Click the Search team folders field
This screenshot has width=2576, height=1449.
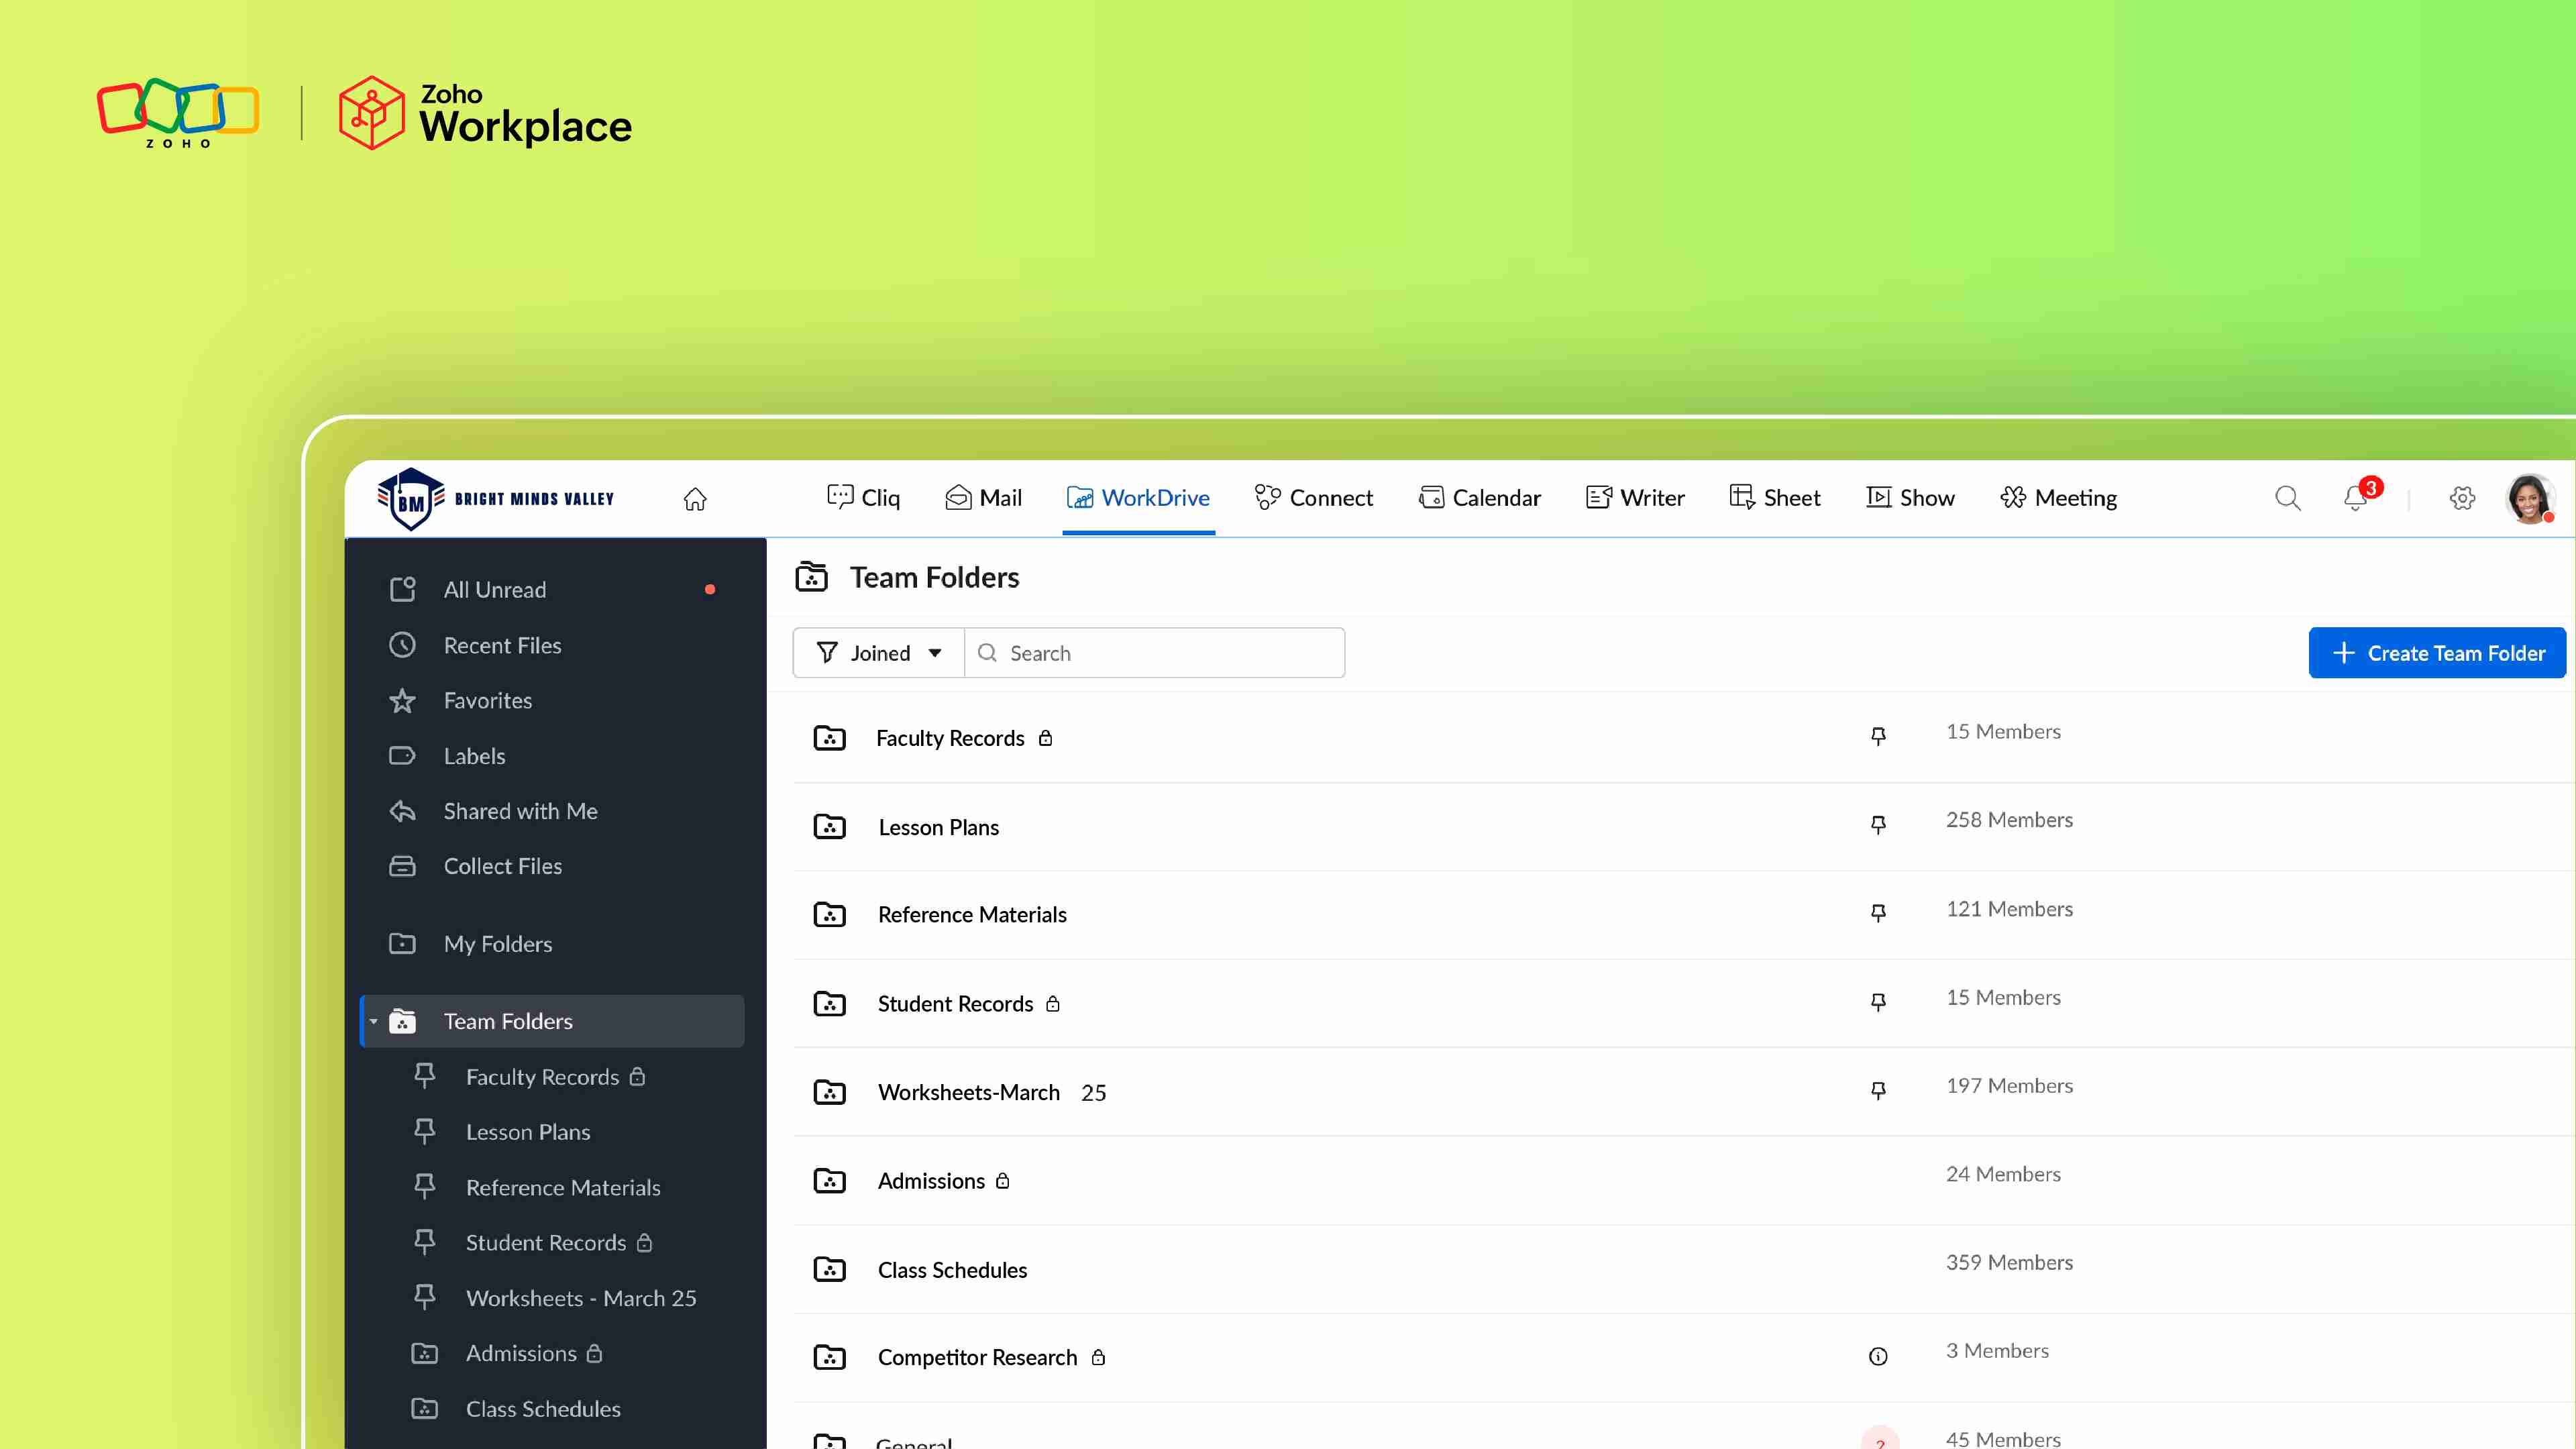[1155, 653]
